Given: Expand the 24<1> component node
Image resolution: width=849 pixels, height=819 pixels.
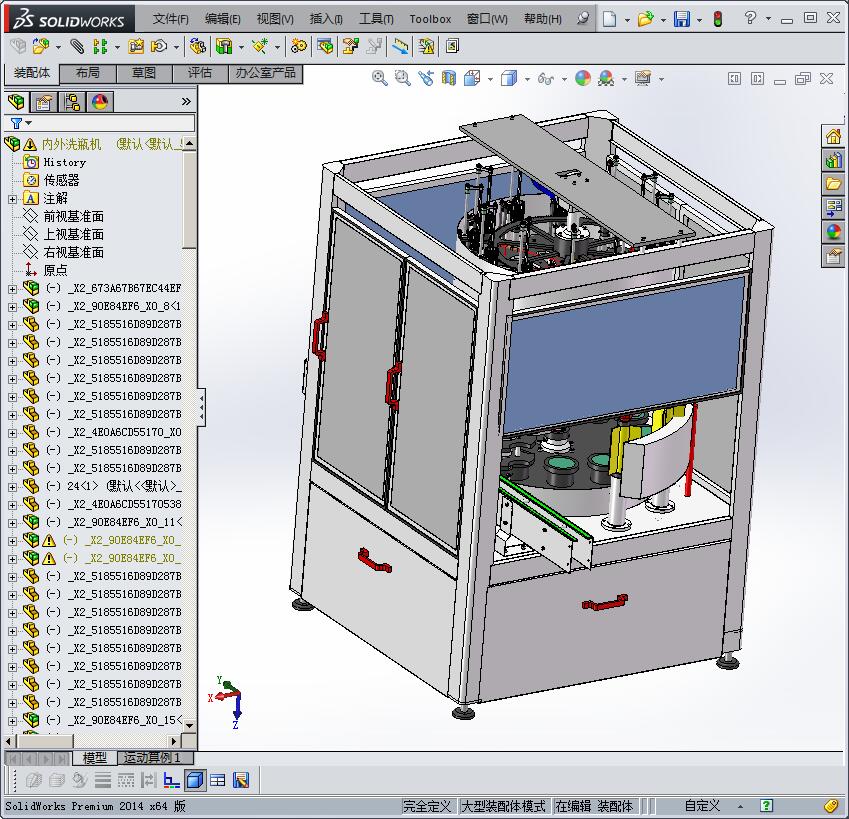Looking at the screenshot, I should (12, 487).
